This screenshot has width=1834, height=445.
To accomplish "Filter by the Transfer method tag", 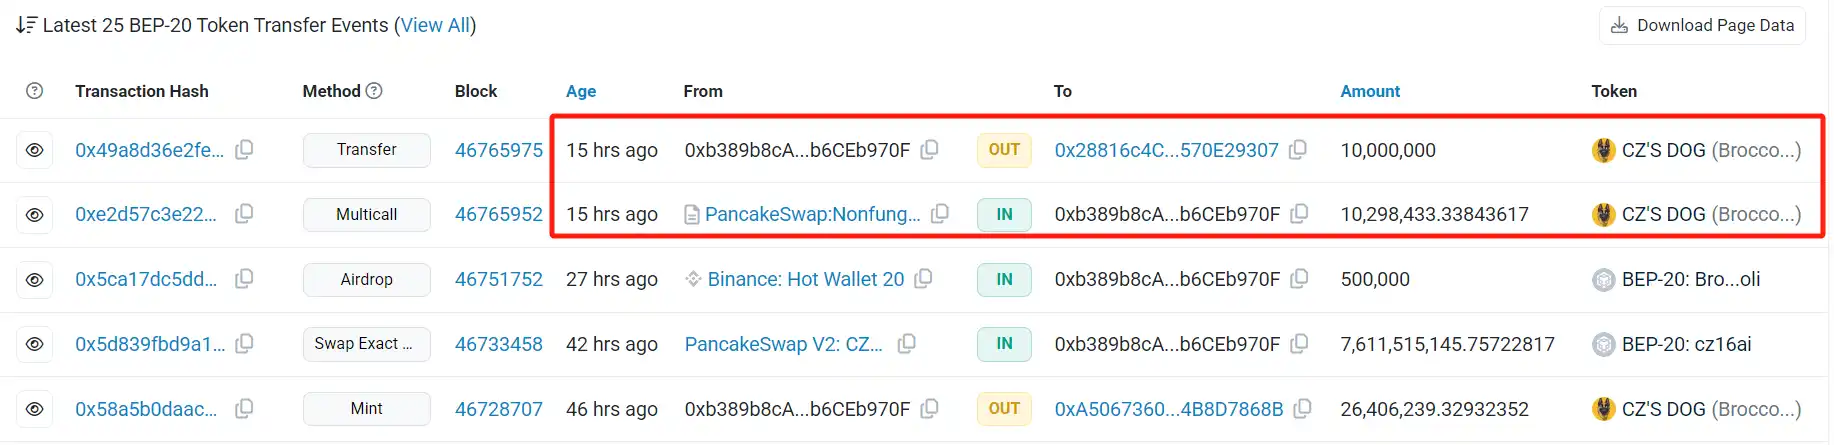I will [366, 150].
